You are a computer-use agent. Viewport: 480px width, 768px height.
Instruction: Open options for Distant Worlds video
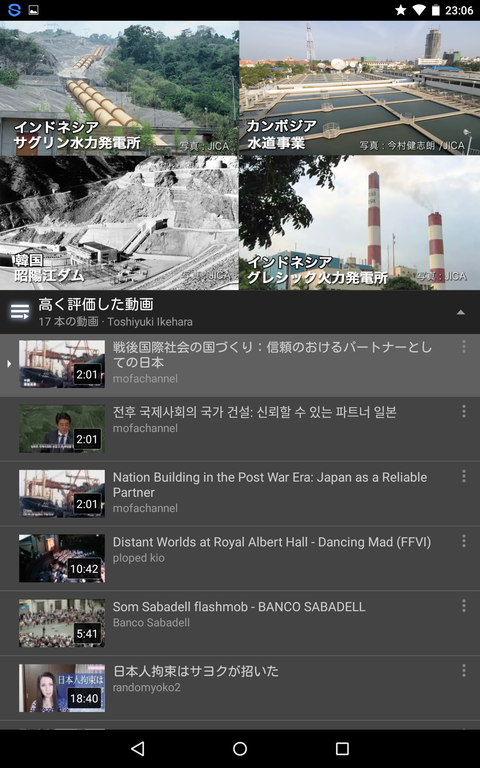click(x=463, y=541)
